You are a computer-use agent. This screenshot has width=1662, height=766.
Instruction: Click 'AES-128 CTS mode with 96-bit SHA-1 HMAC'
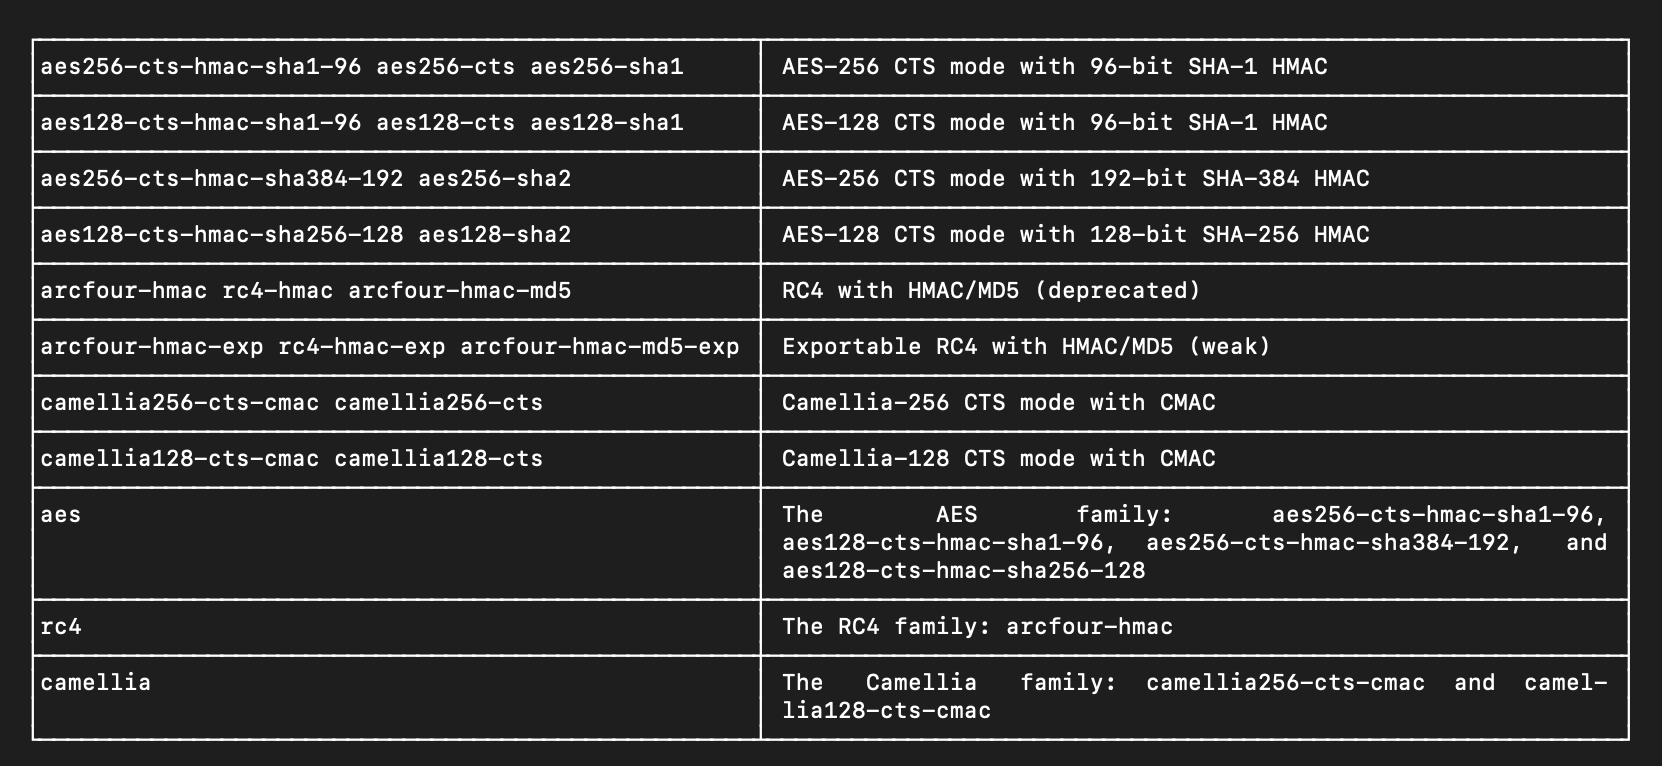(1055, 123)
